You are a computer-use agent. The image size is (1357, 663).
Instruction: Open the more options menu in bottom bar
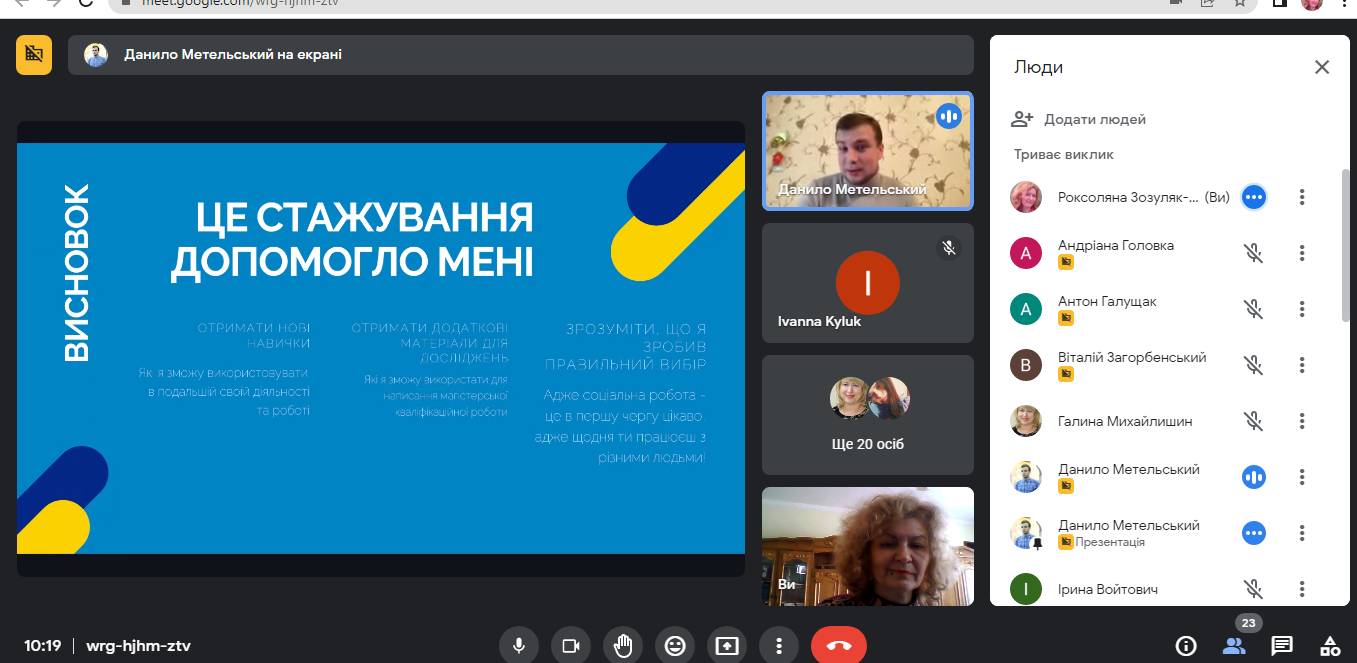tap(779, 646)
